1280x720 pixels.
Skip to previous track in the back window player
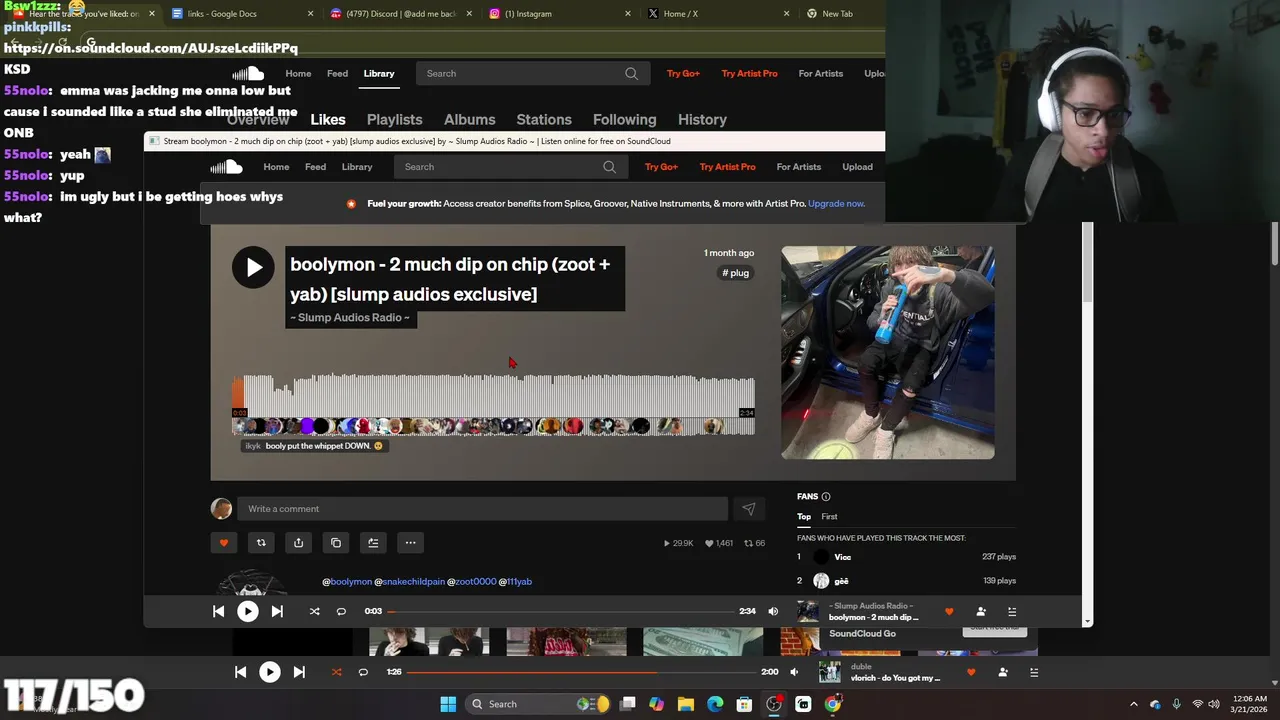coord(240,672)
